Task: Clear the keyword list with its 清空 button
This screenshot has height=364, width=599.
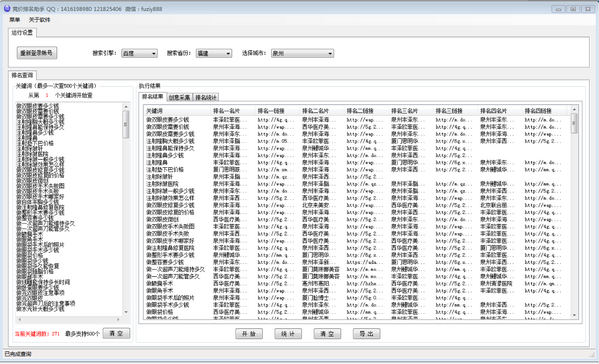Action: click(117, 333)
